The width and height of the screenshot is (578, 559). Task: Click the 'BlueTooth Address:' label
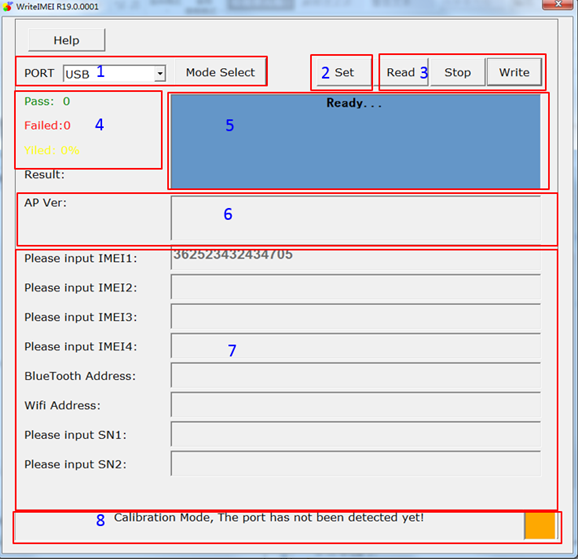coord(80,376)
